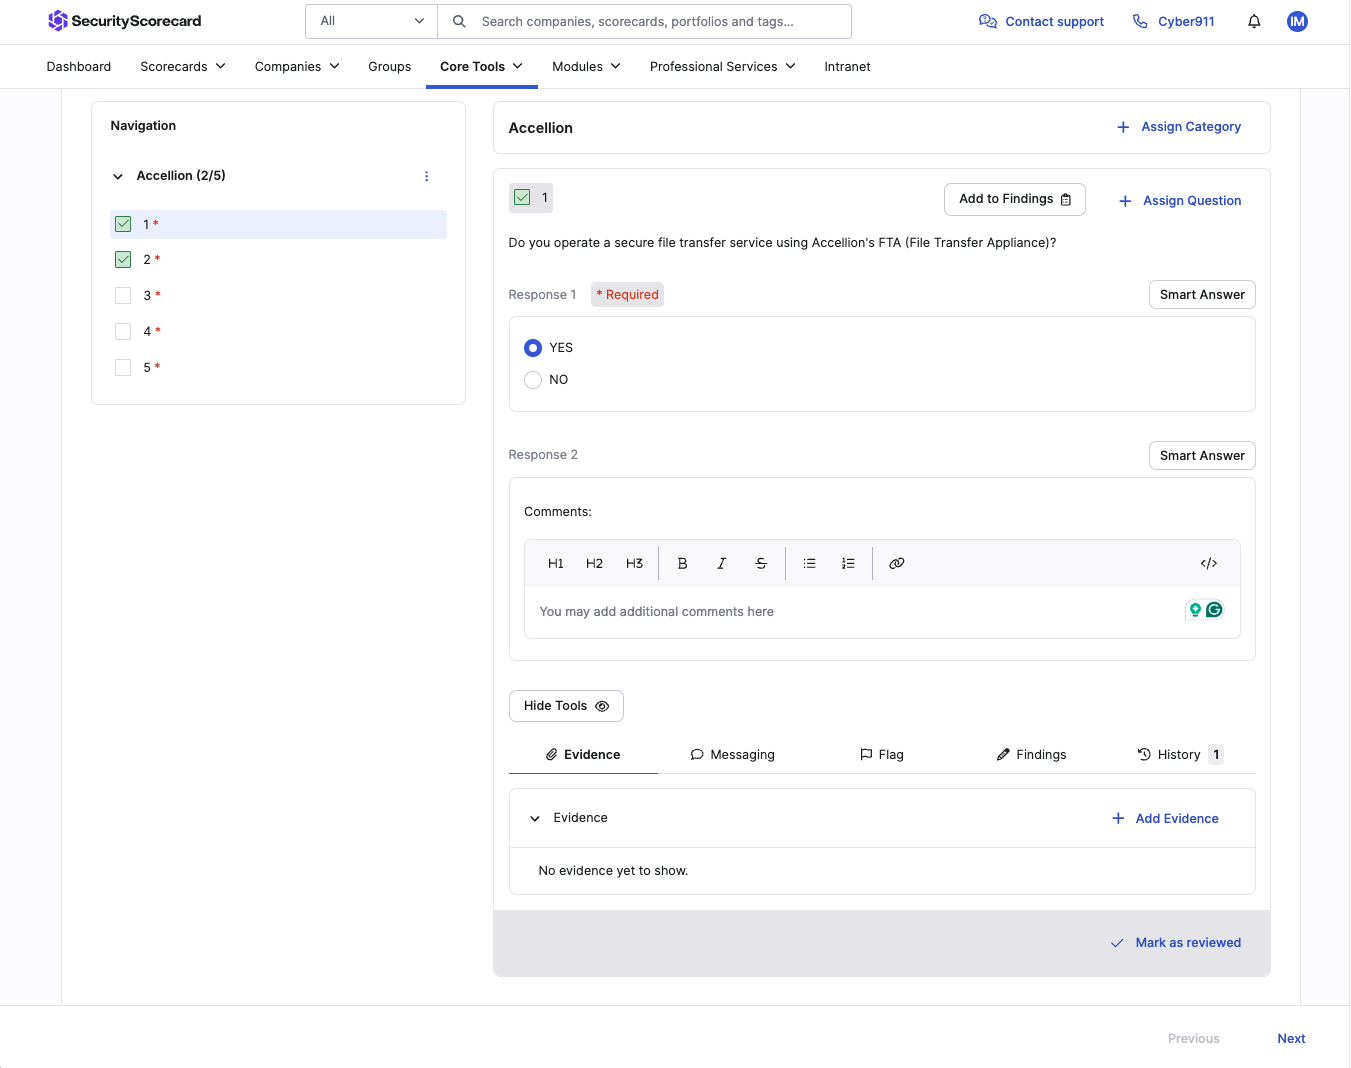Open the Groups page
Screen dimensions: 1351x1068
[390, 67]
